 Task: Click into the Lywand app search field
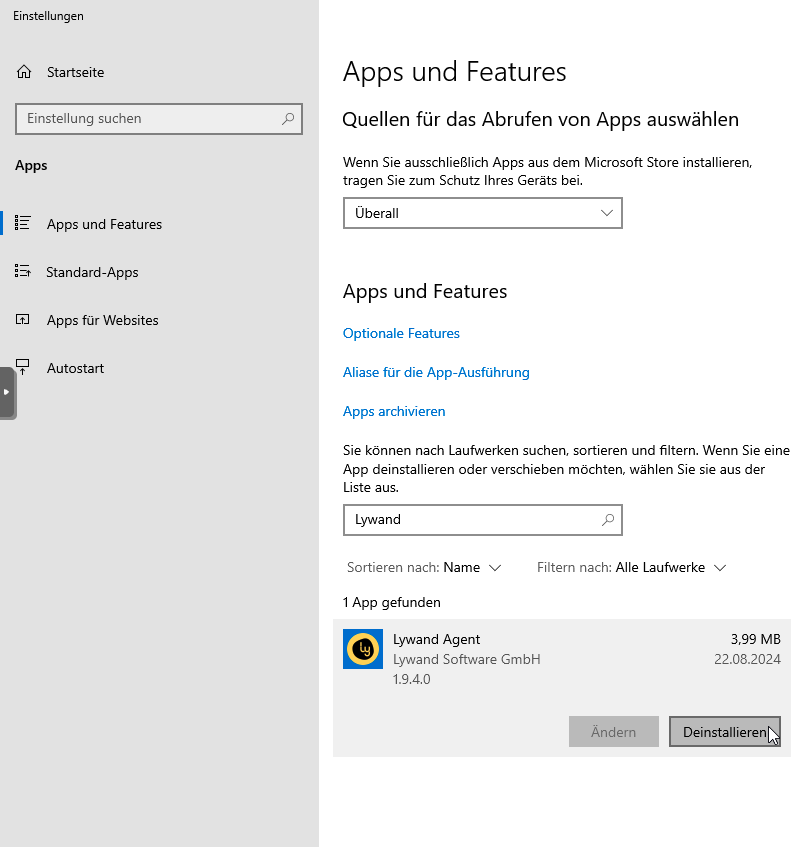(483, 520)
